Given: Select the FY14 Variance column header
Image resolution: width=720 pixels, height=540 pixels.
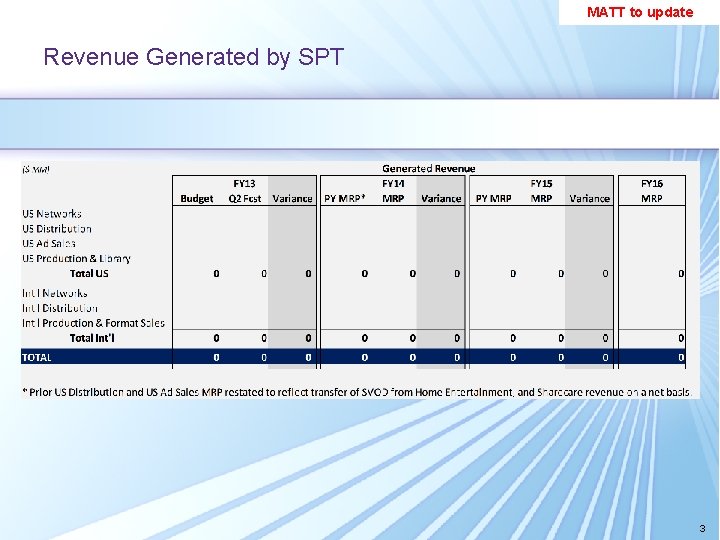Looking at the screenshot, I should coord(441,199).
